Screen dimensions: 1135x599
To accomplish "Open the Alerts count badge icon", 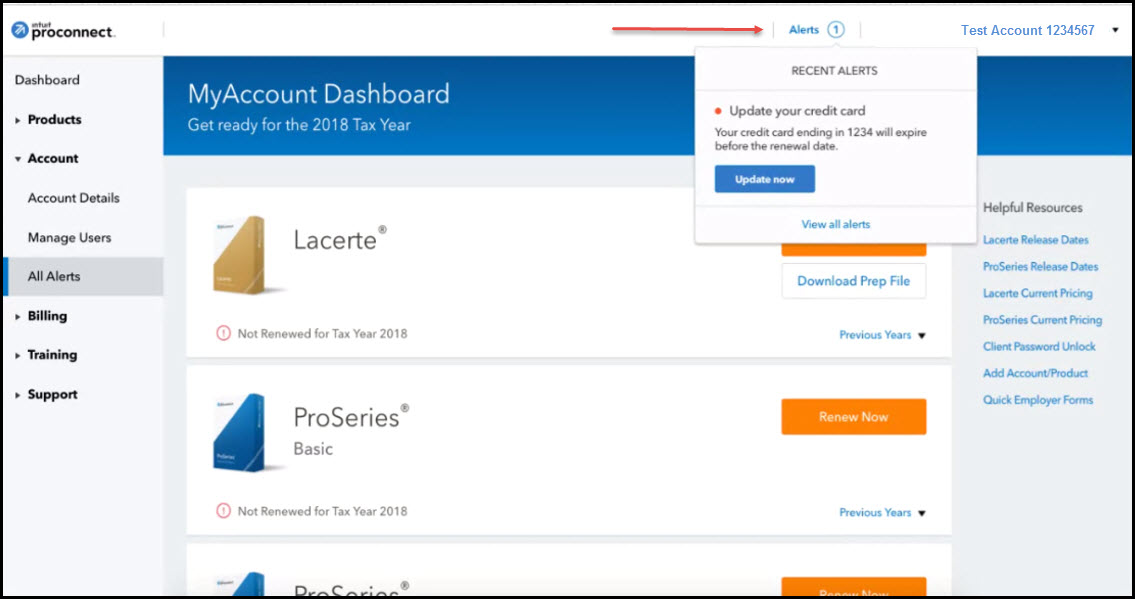I will tap(836, 30).
